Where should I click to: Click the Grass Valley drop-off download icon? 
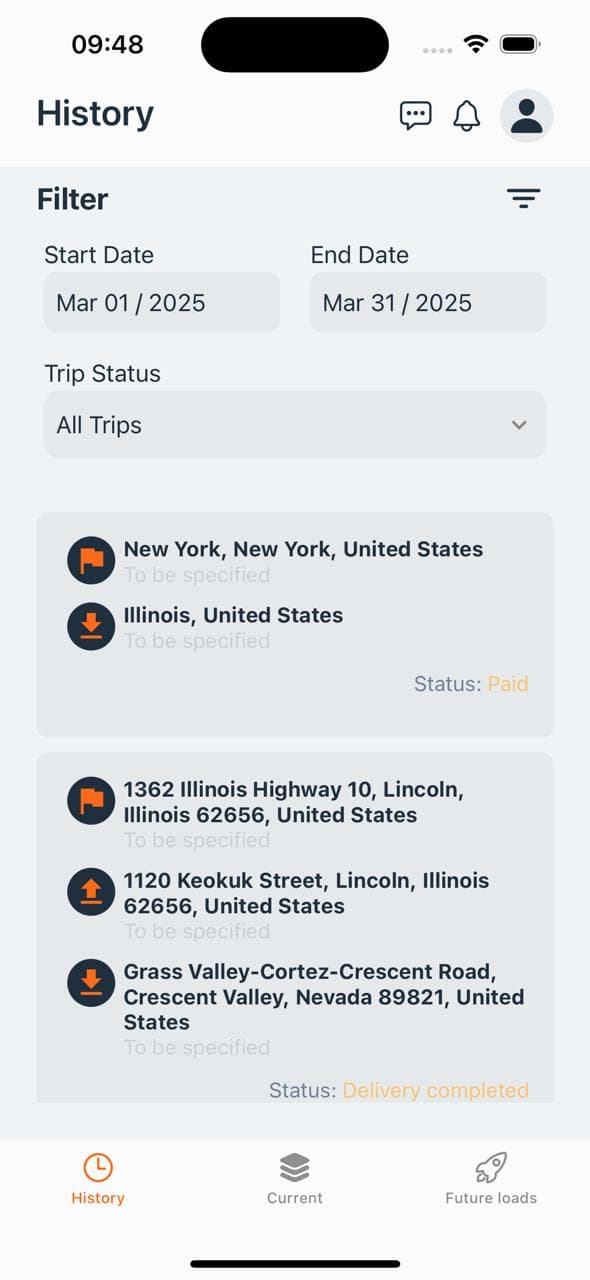click(91, 983)
